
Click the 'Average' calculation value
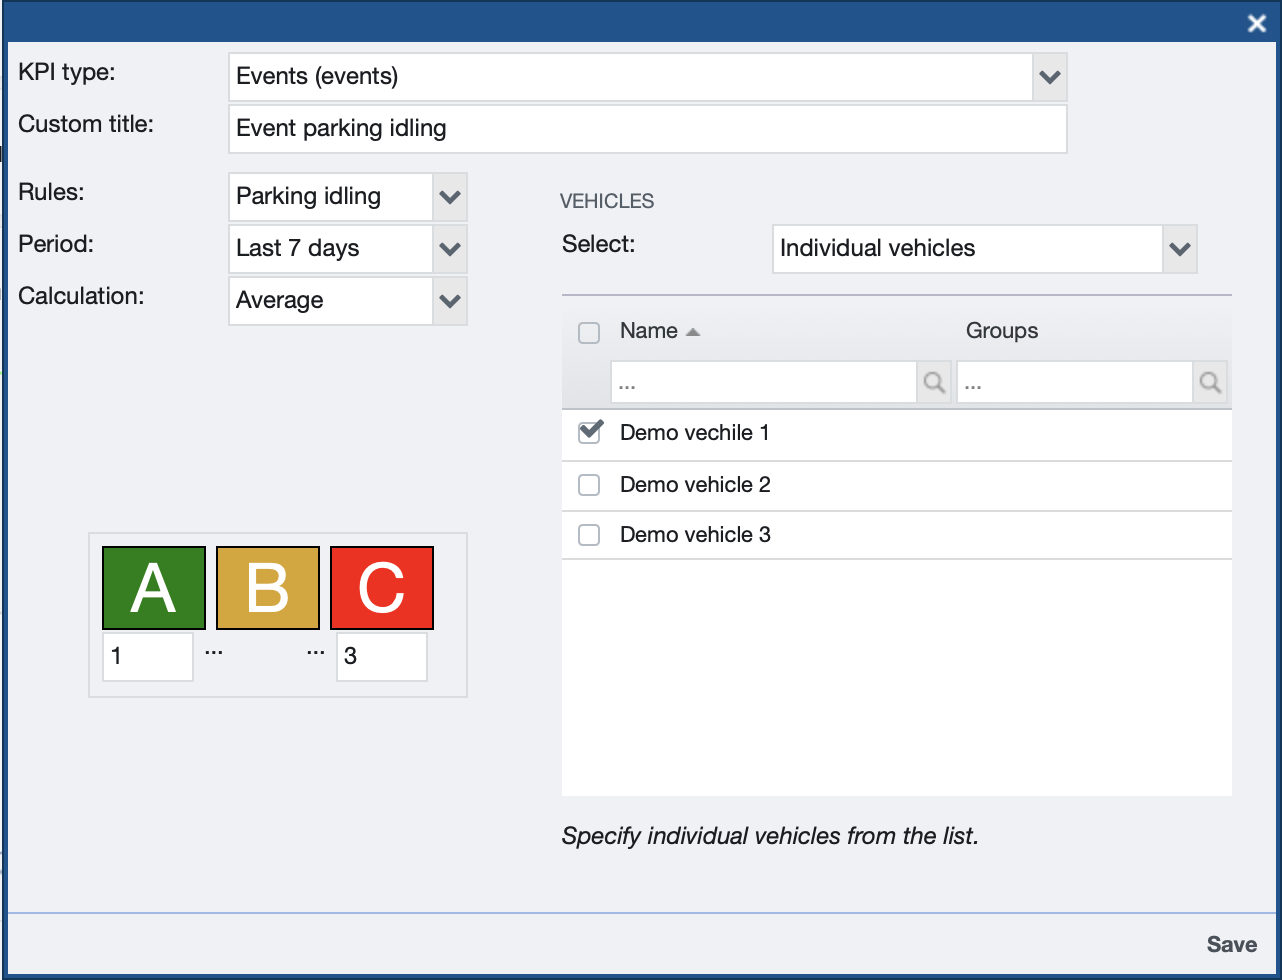(x=331, y=301)
